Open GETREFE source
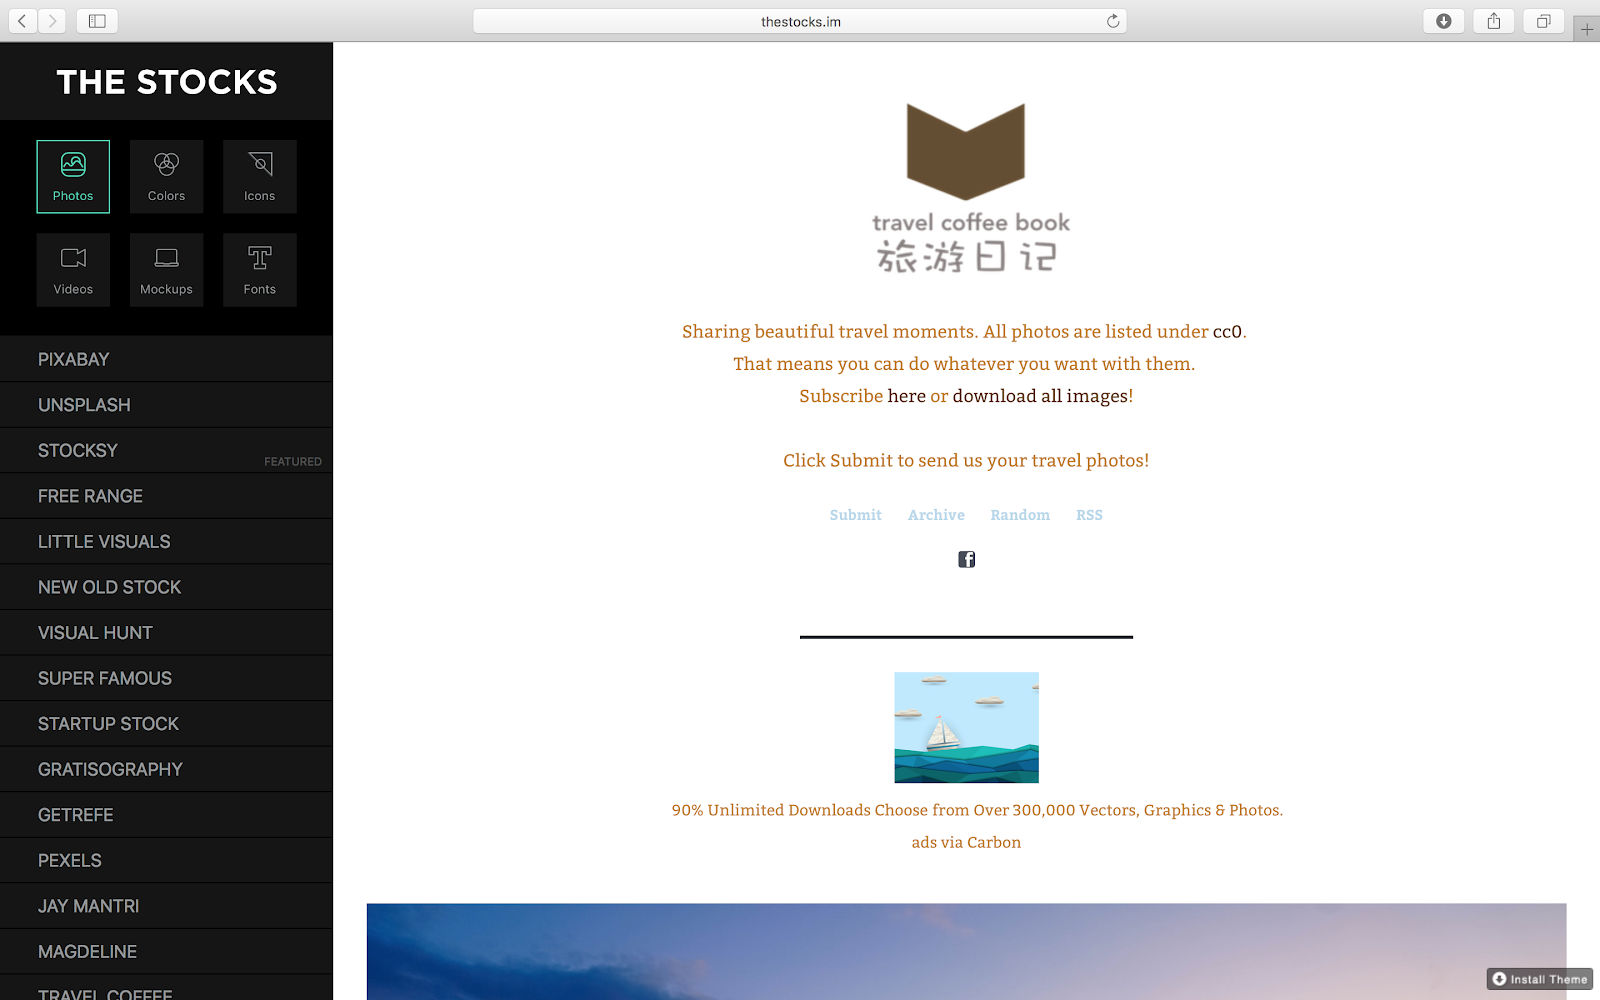This screenshot has width=1600, height=1000. 166,815
